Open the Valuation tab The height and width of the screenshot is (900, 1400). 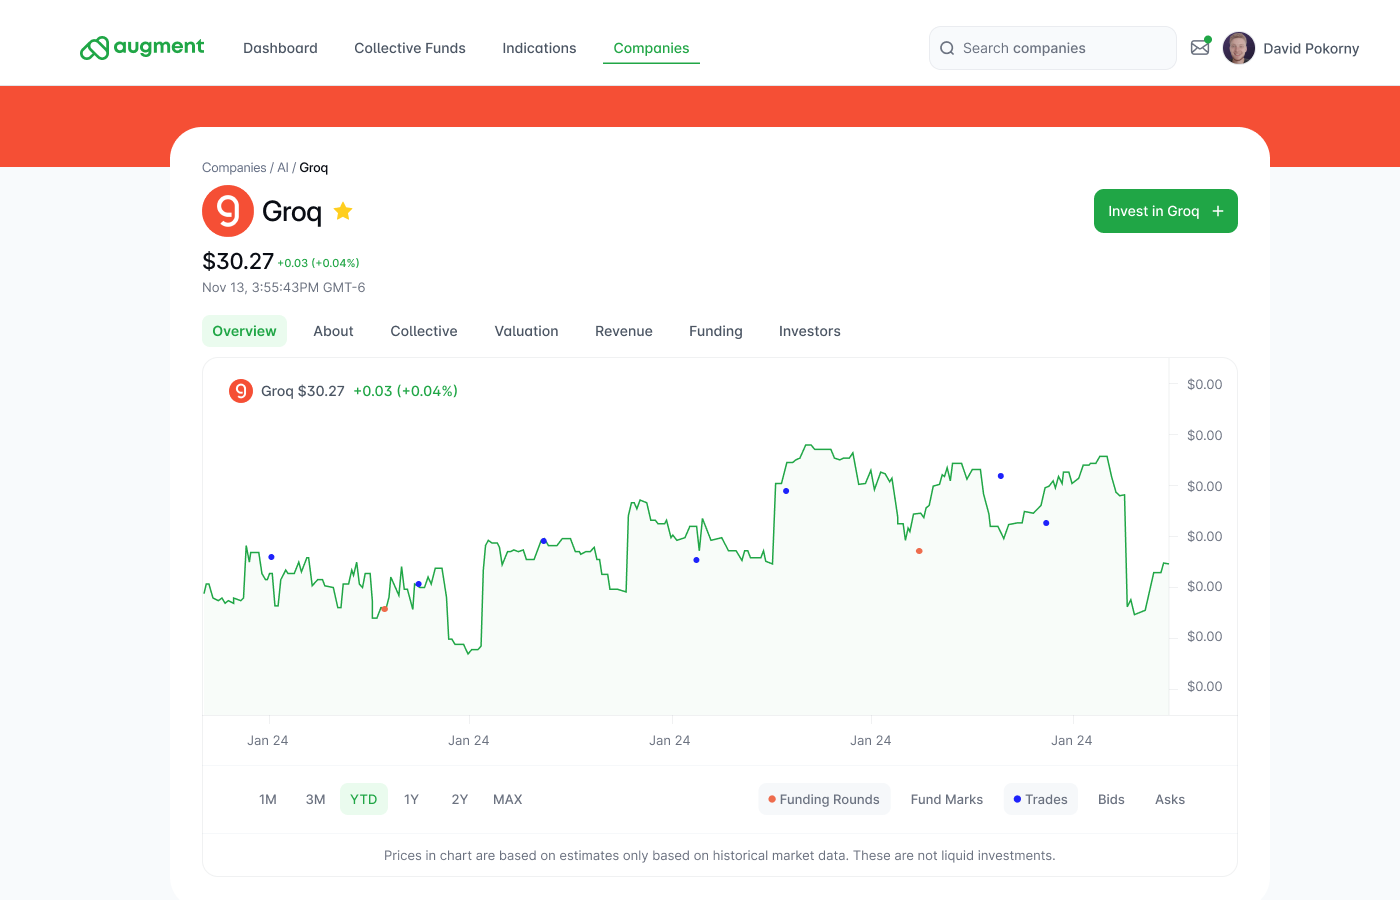click(x=526, y=331)
